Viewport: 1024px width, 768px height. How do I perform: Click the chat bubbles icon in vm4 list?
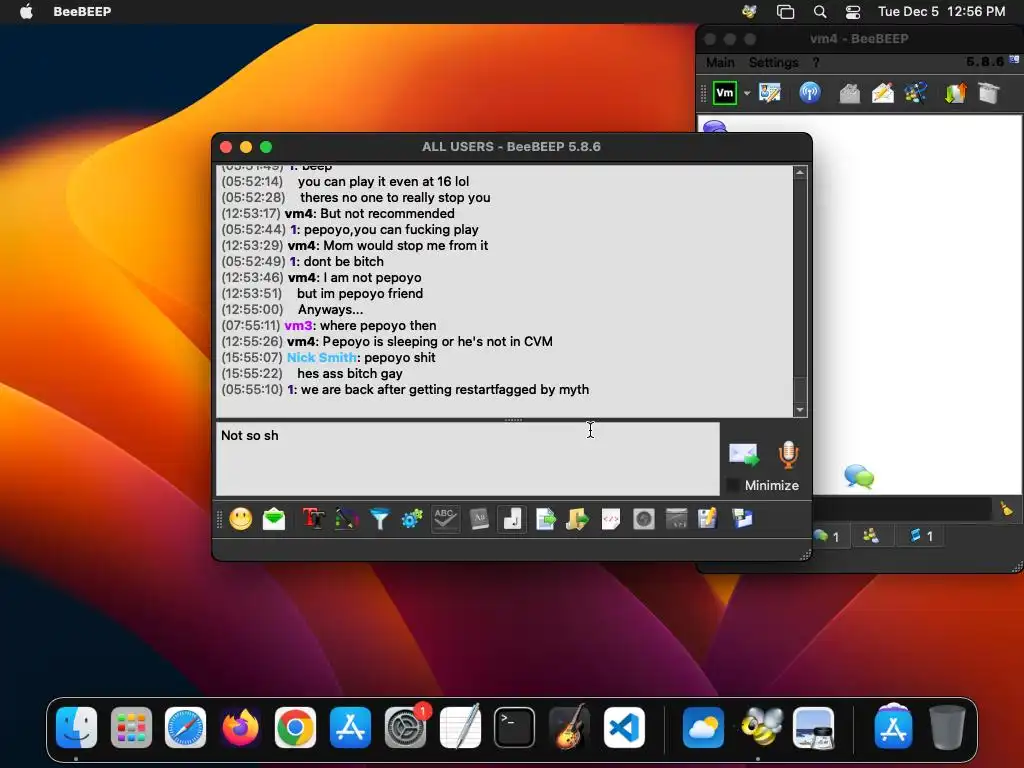[x=859, y=477]
